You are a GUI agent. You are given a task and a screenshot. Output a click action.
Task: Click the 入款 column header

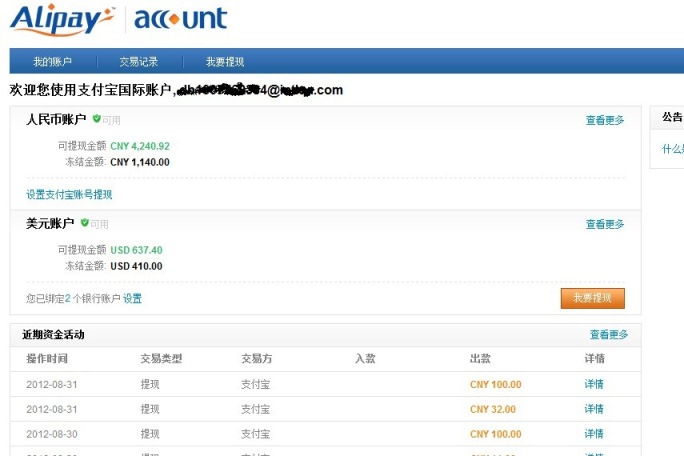(365, 359)
